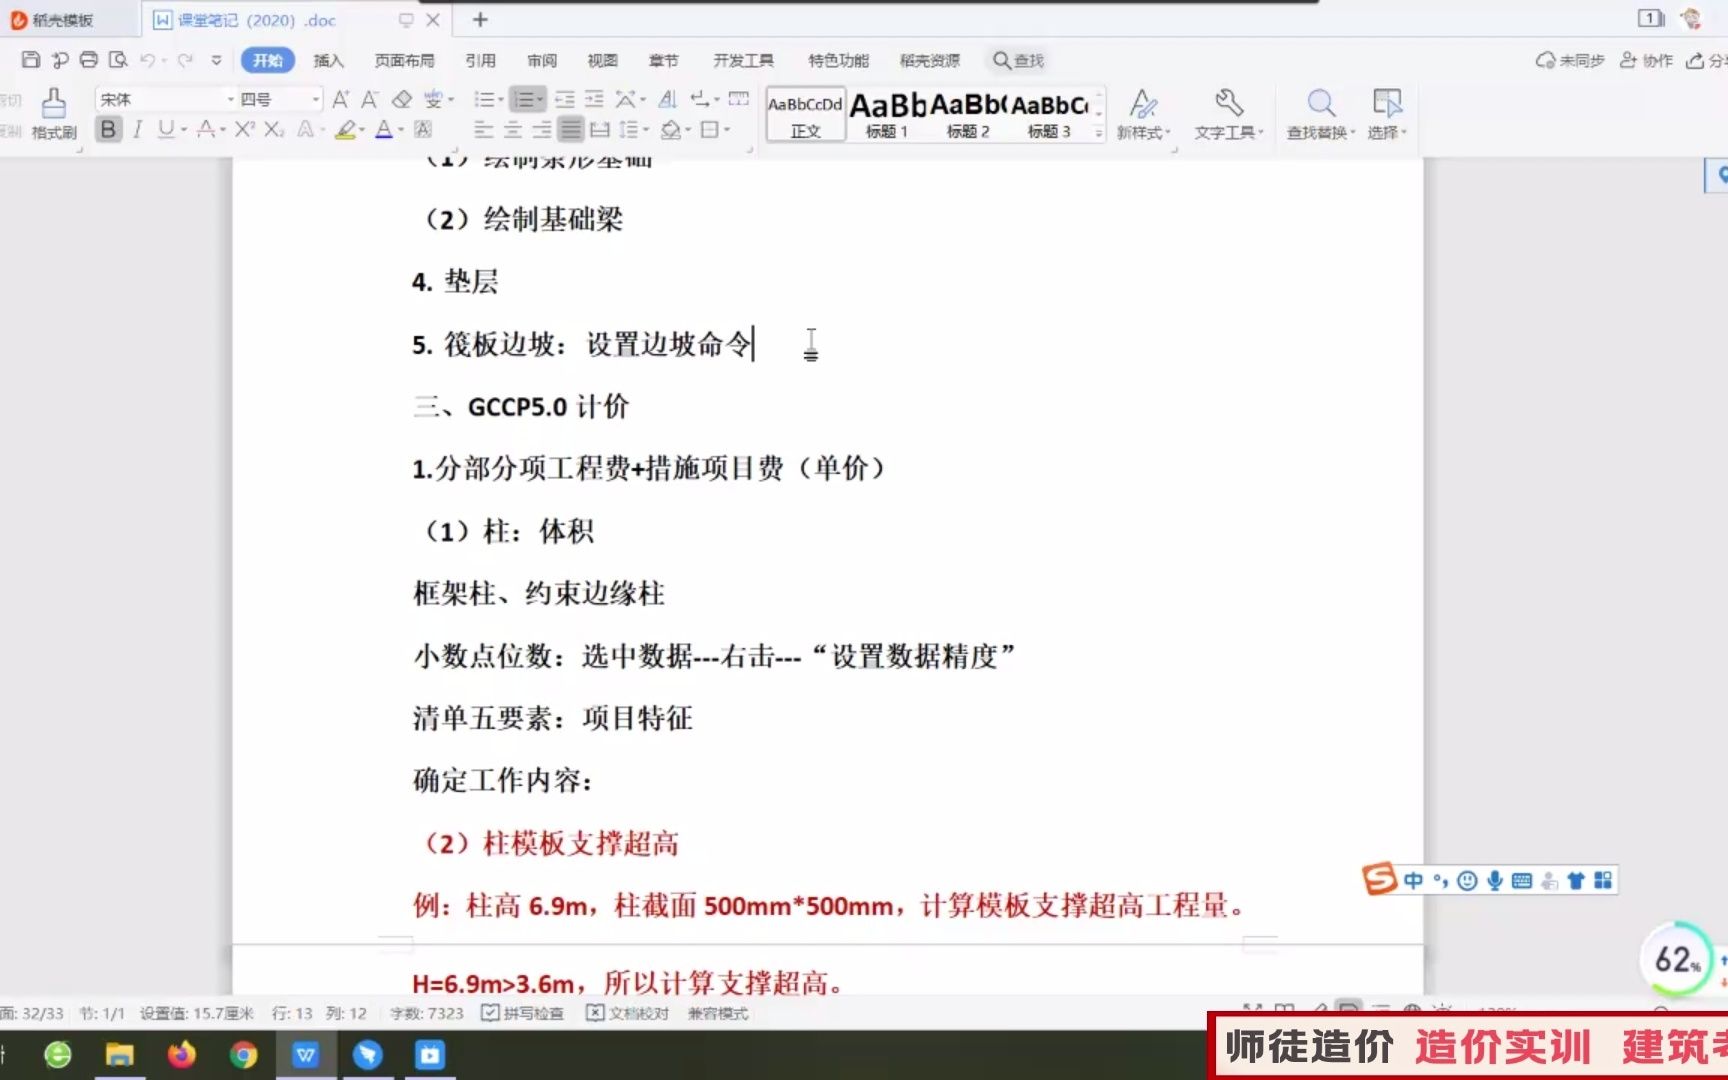
Task: Click the character border (boxed A) icon
Action: pos(423,129)
